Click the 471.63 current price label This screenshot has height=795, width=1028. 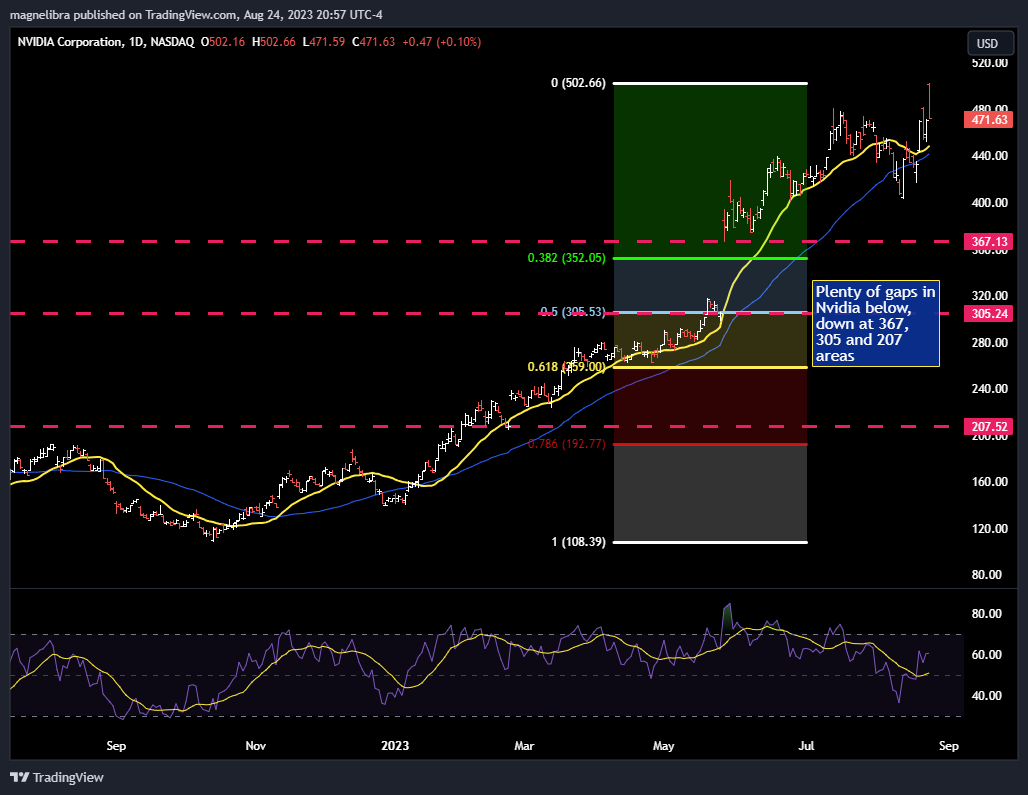[x=989, y=120]
